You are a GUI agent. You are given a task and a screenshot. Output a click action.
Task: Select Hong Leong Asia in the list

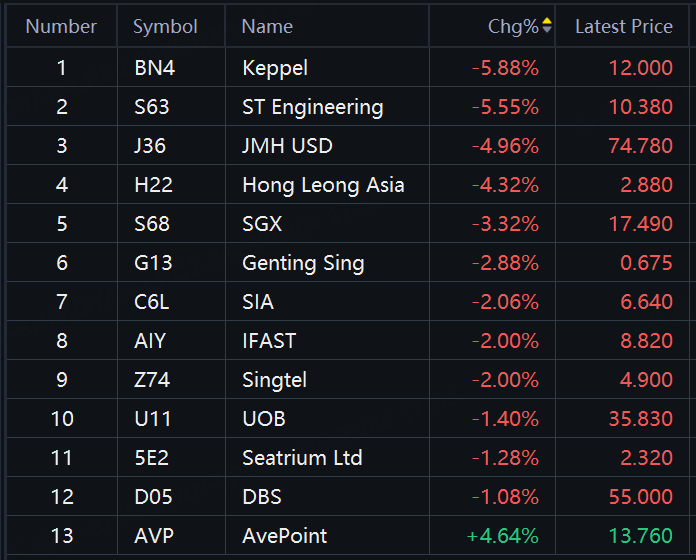(323, 185)
